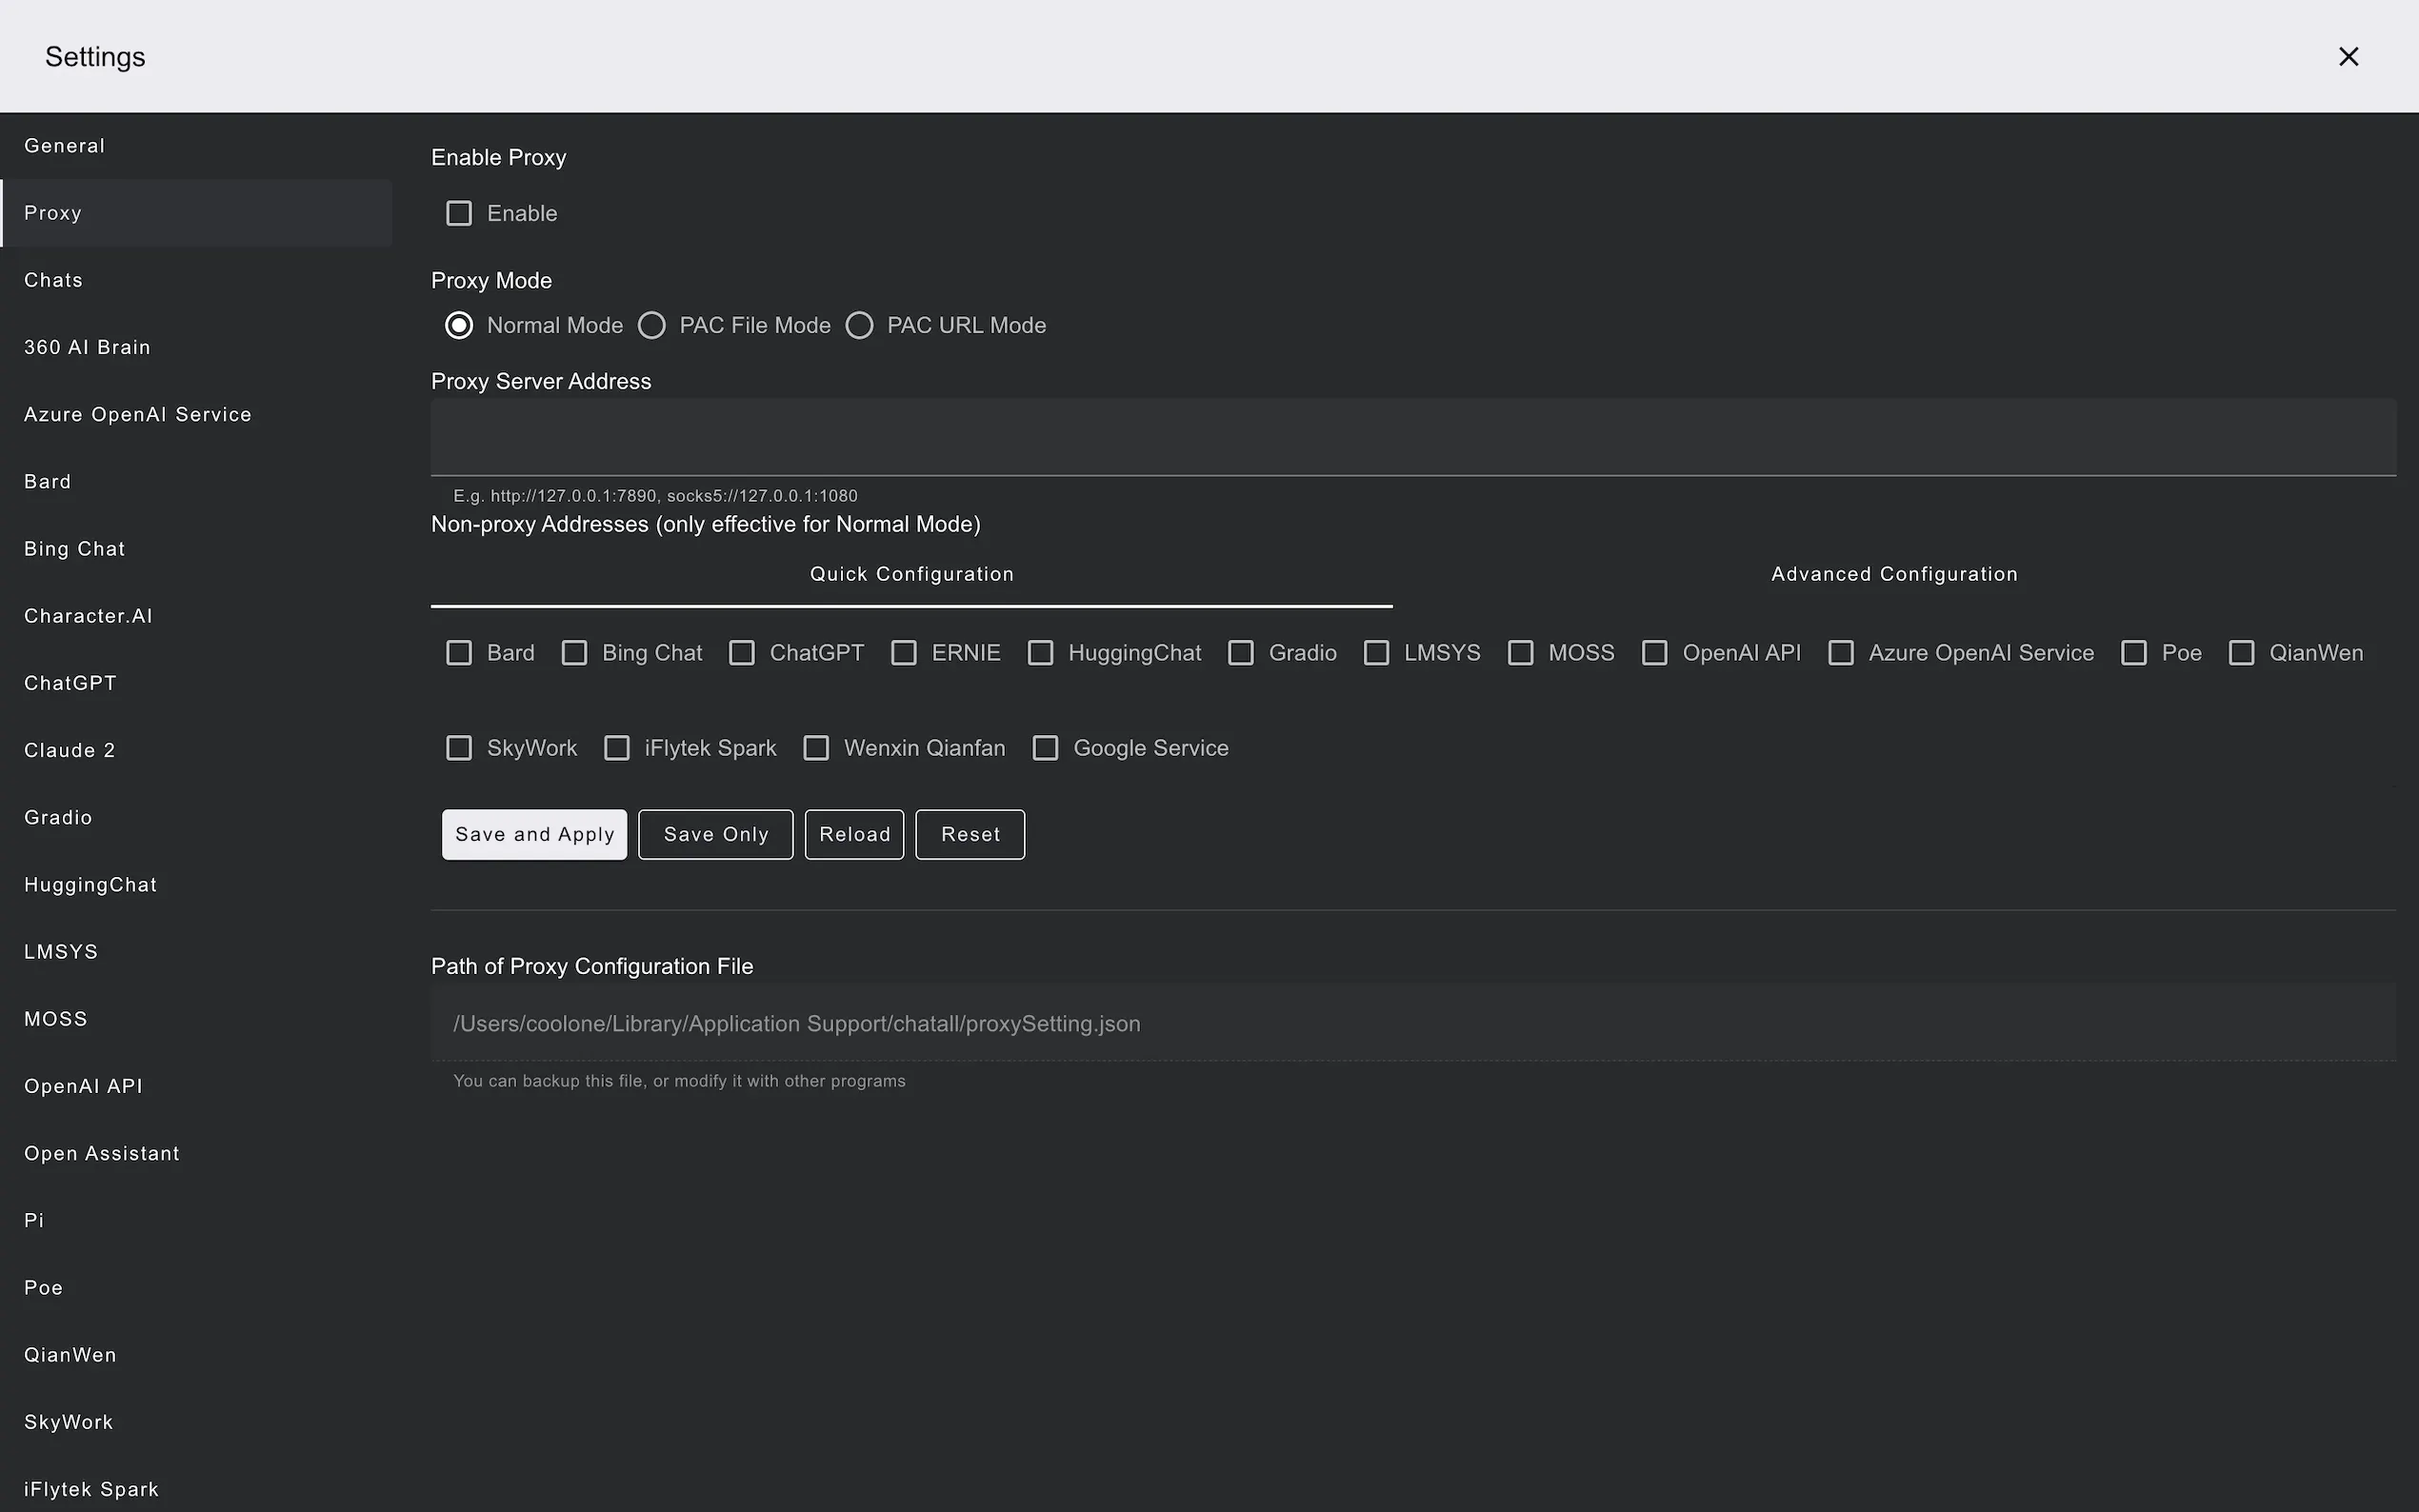Reset the proxy settings
This screenshot has height=1512, width=2419.
coord(969,834)
